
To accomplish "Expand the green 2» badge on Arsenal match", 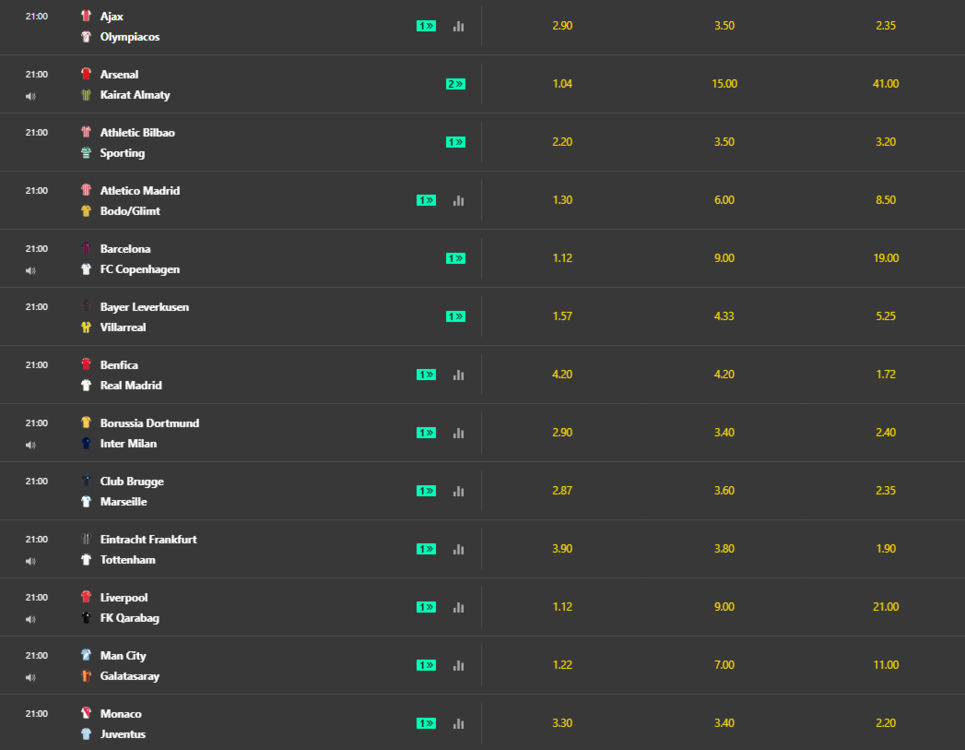I will [x=455, y=84].
